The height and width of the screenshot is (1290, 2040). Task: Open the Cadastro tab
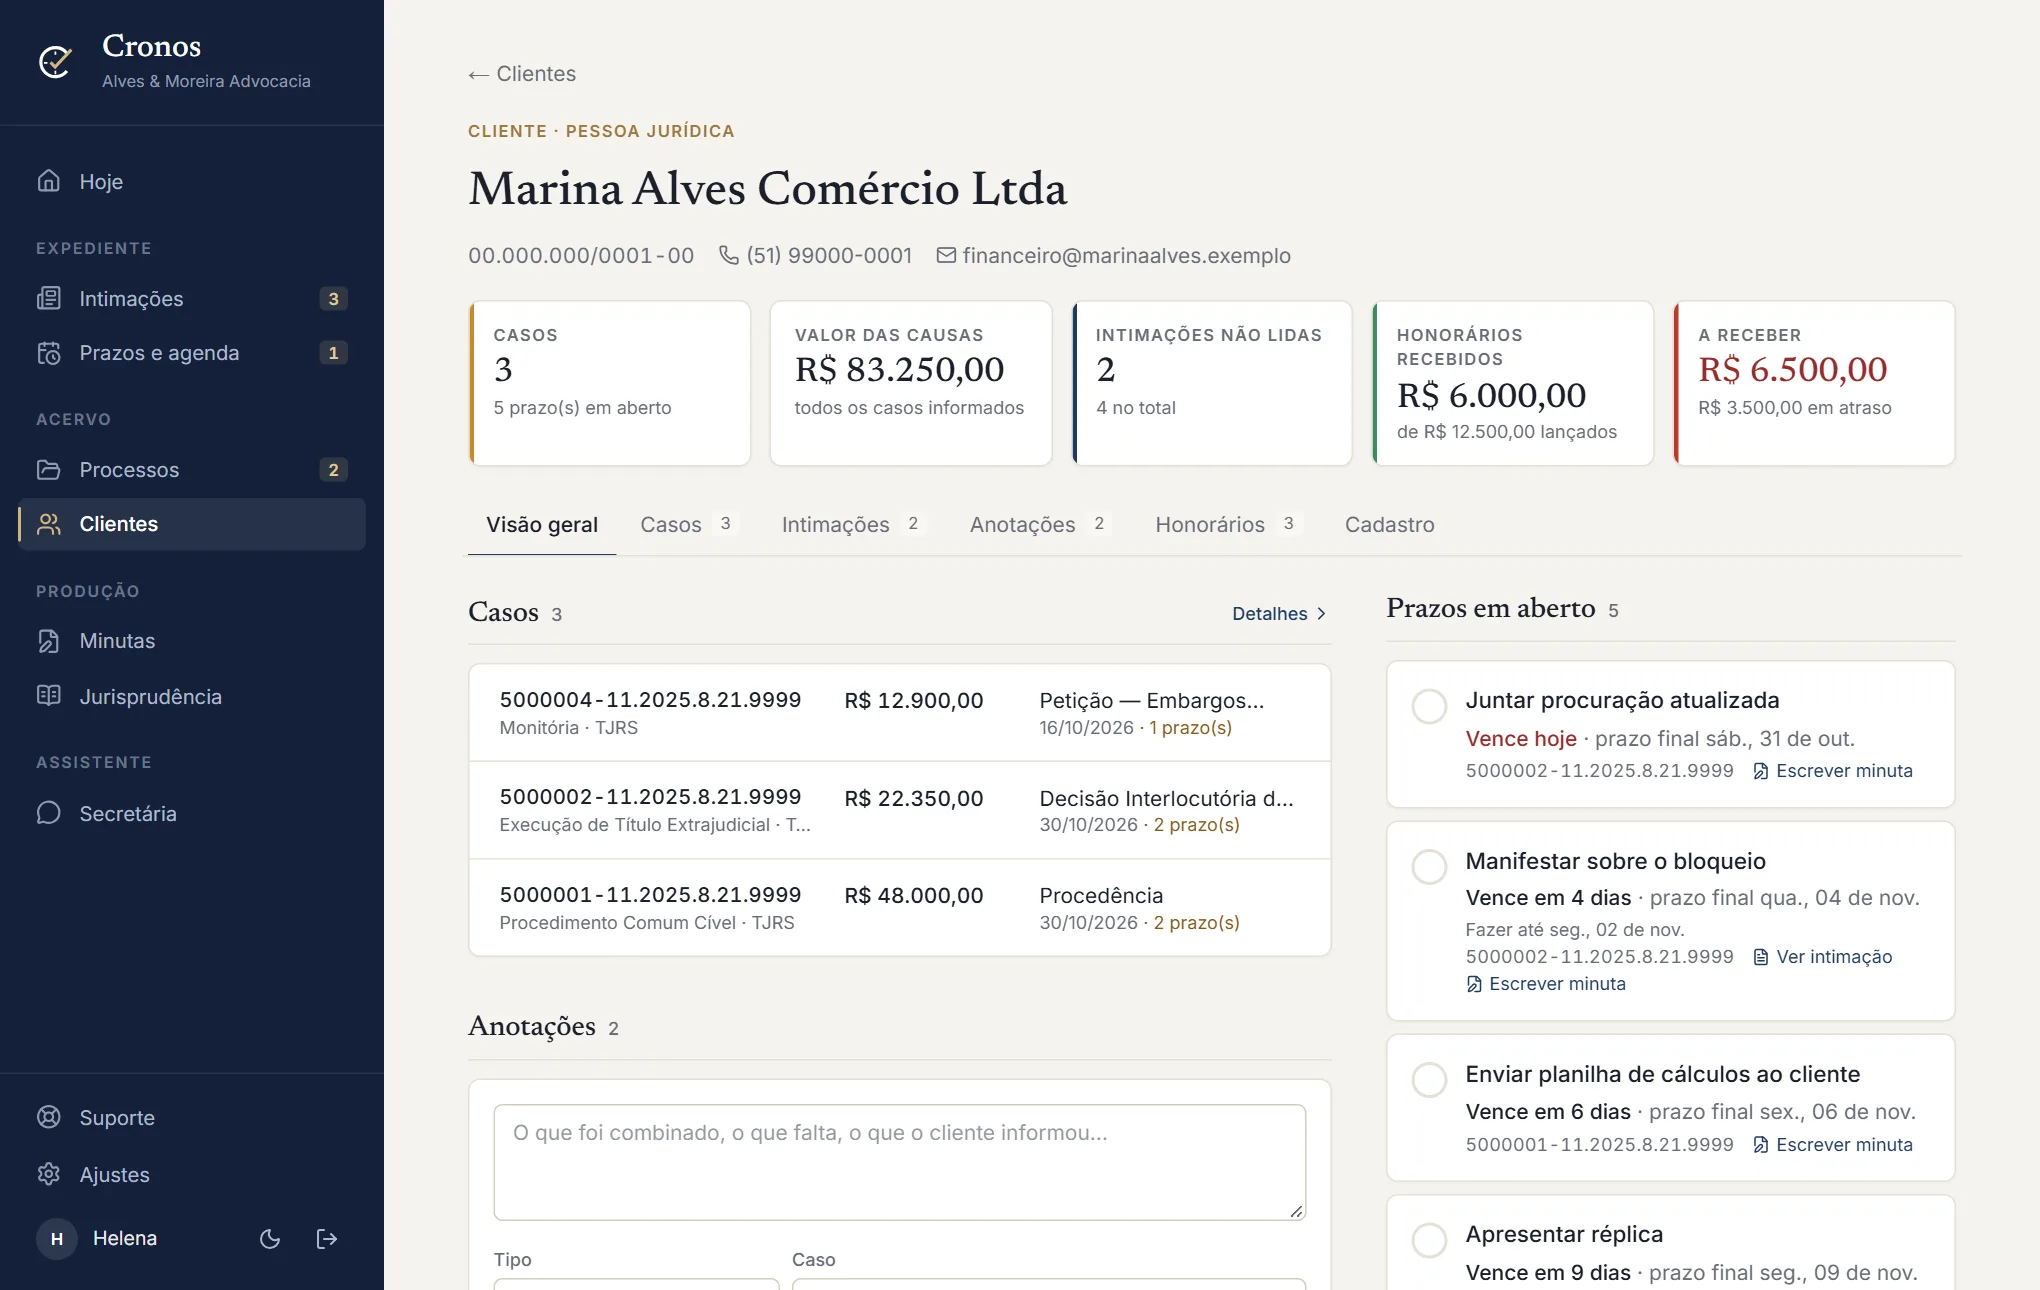tap(1389, 525)
